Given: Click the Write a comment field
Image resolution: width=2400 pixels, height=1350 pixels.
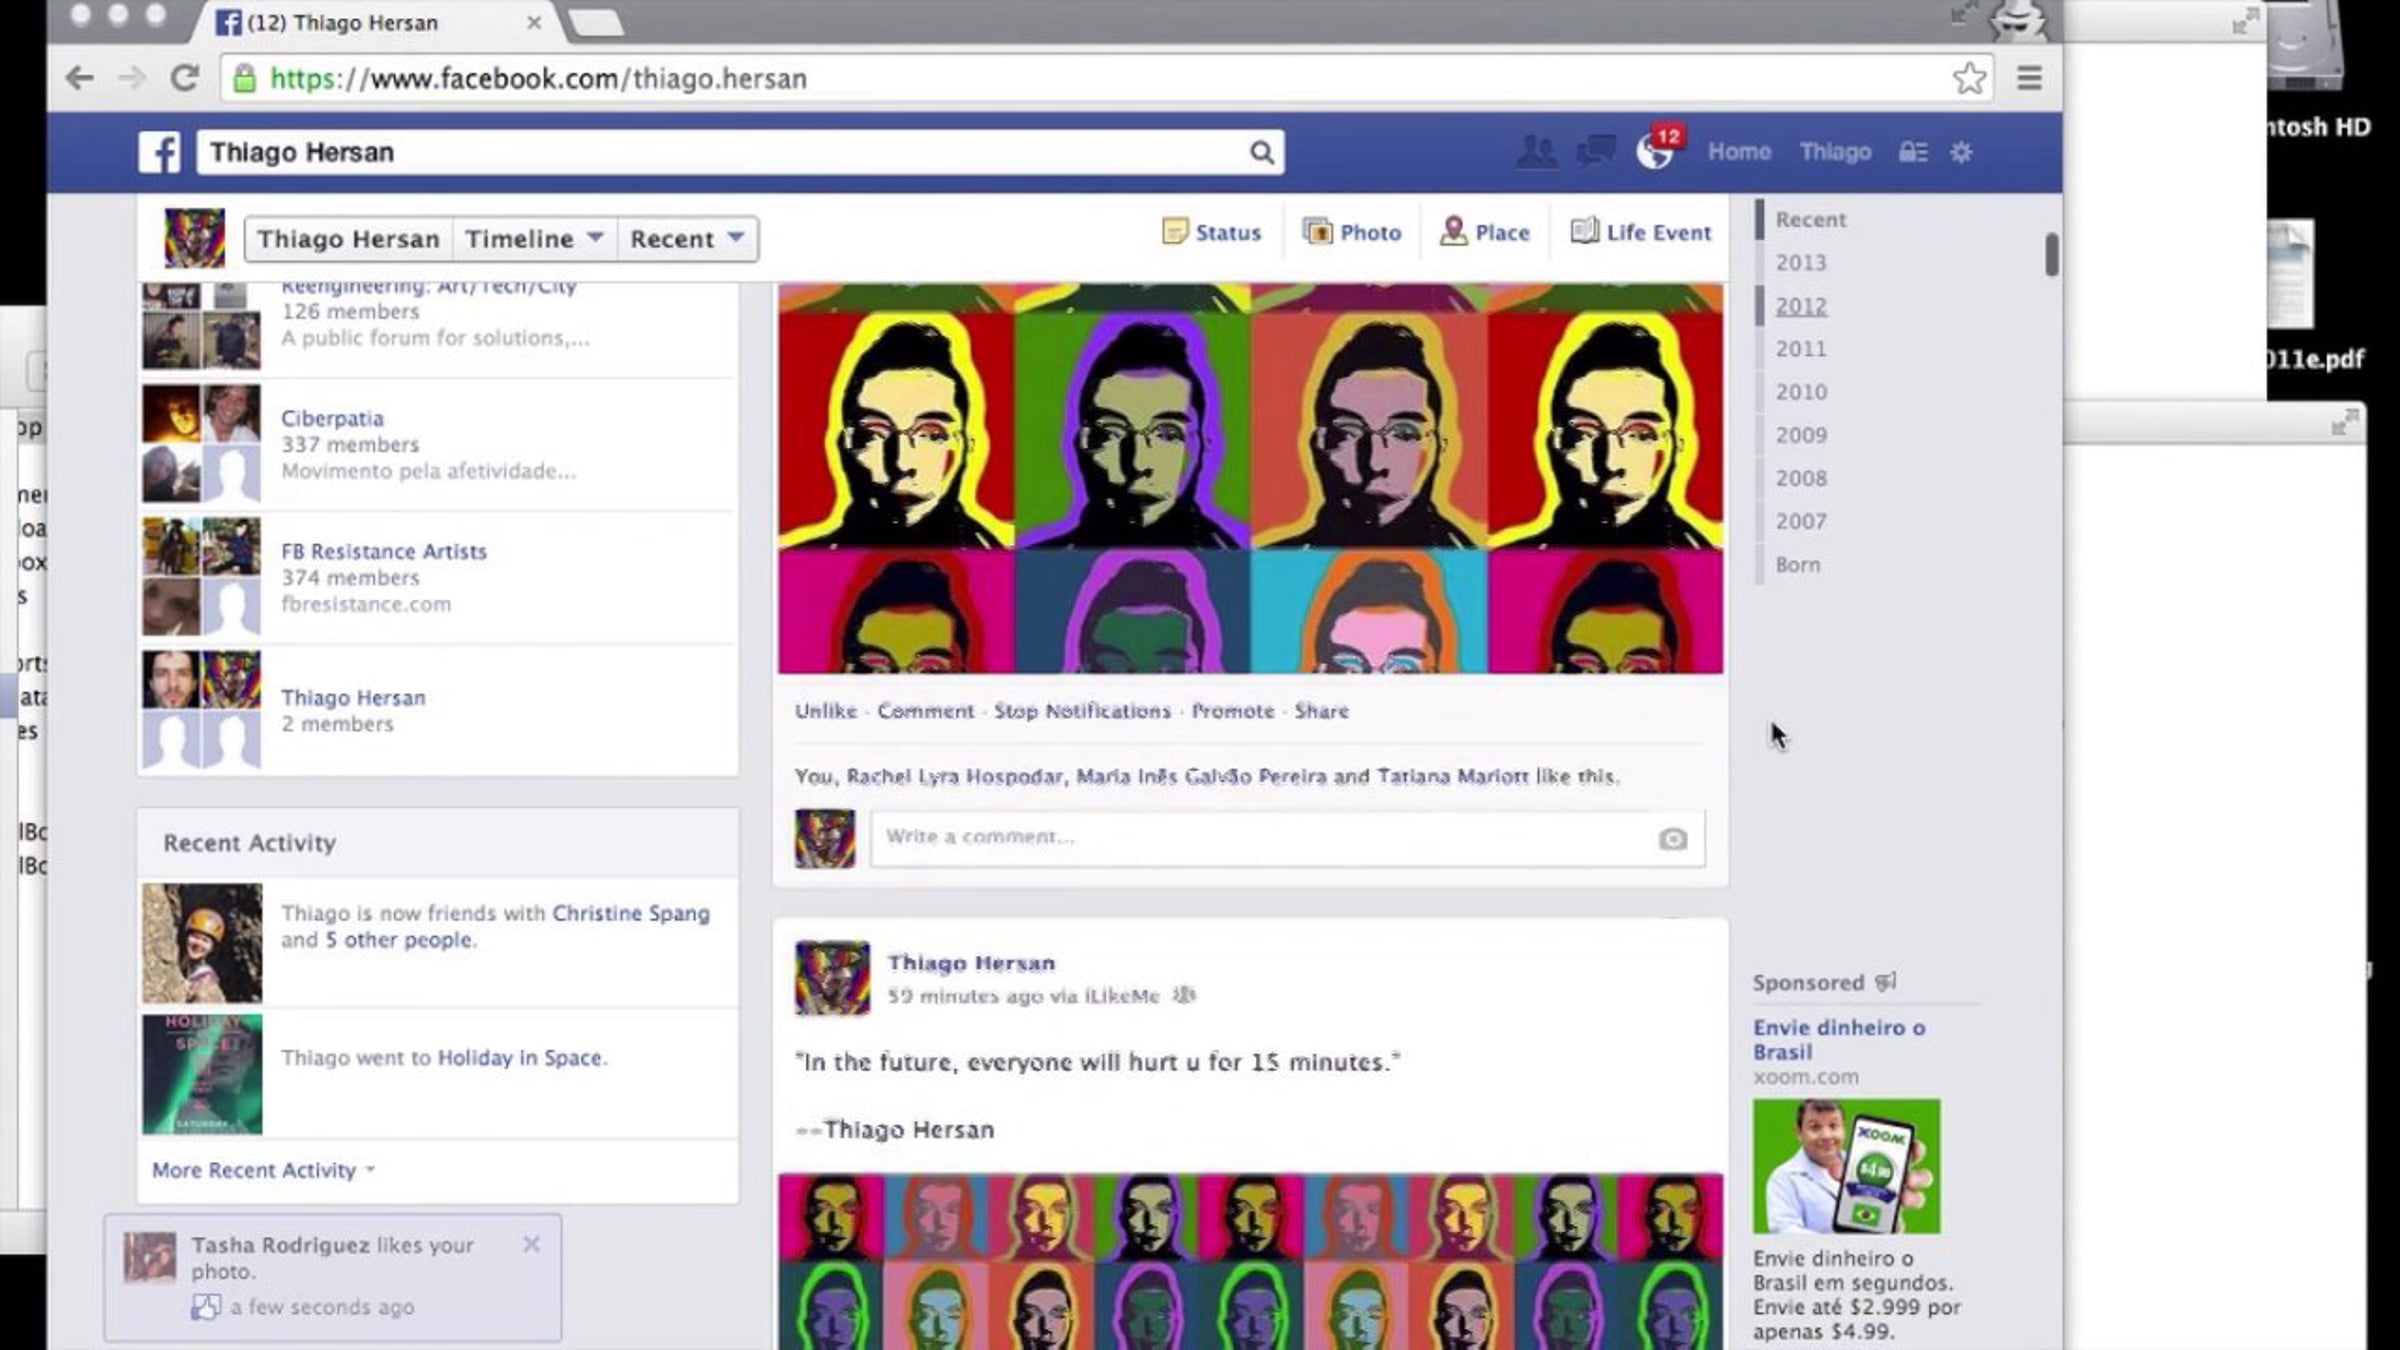Looking at the screenshot, I should click(1287, 838).
